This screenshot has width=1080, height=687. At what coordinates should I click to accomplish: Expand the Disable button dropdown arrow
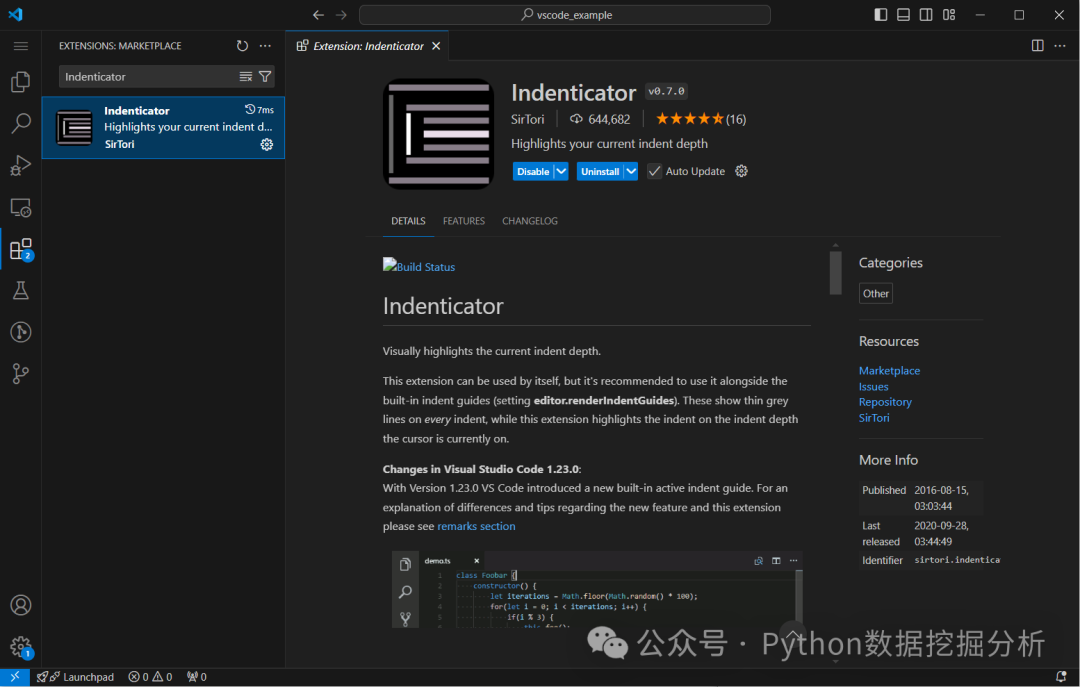click(x=561, y=172)
